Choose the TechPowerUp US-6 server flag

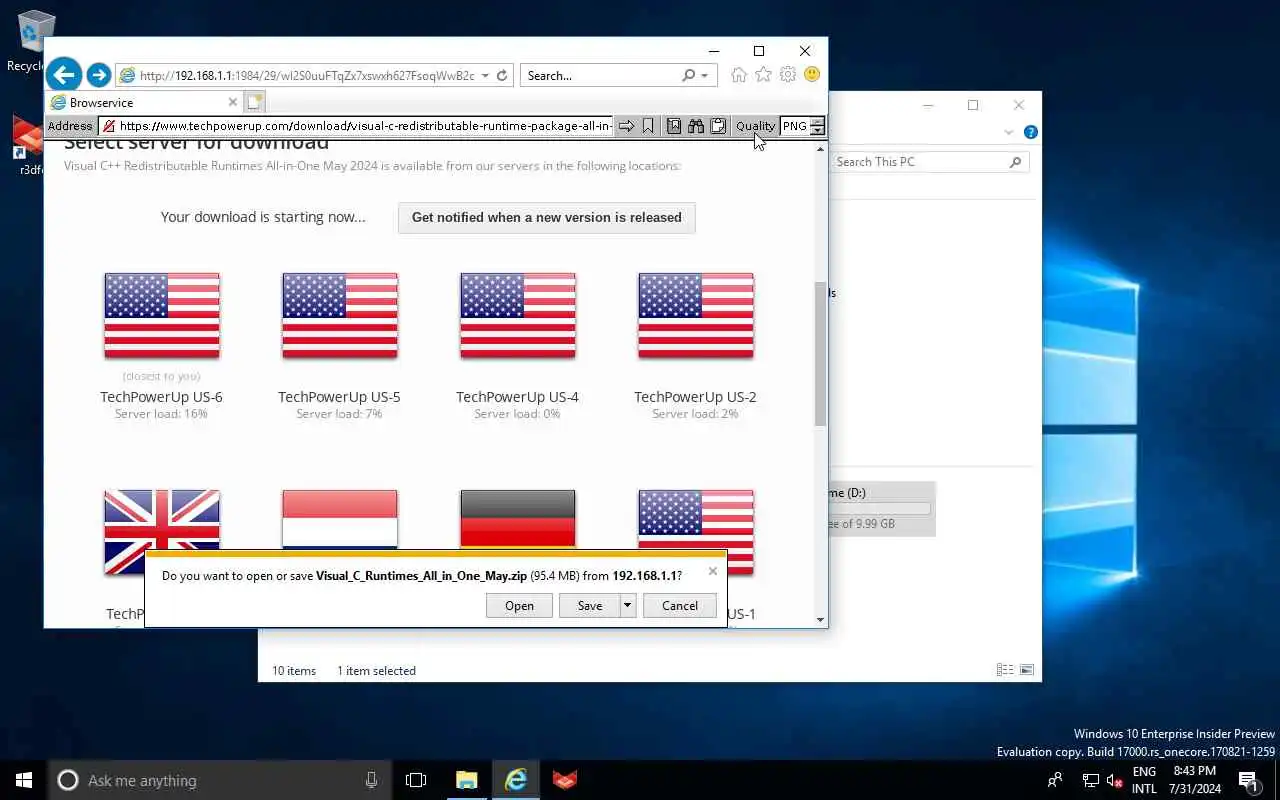click(162, 315)
